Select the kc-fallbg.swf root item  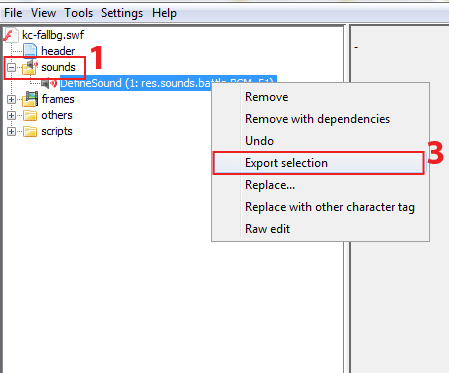pos(53,35)
